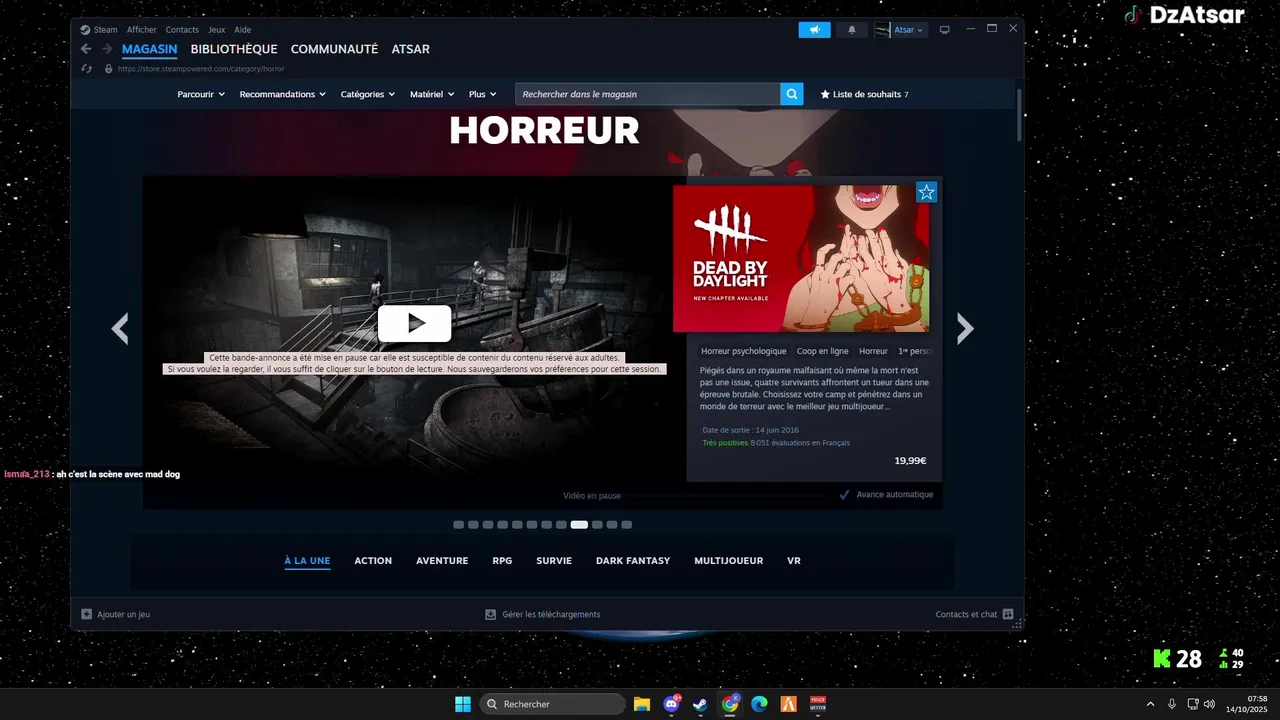The image size is (1280, 720).
Task: Open the Matériel dropdown menu
Action: pos(432,94)
